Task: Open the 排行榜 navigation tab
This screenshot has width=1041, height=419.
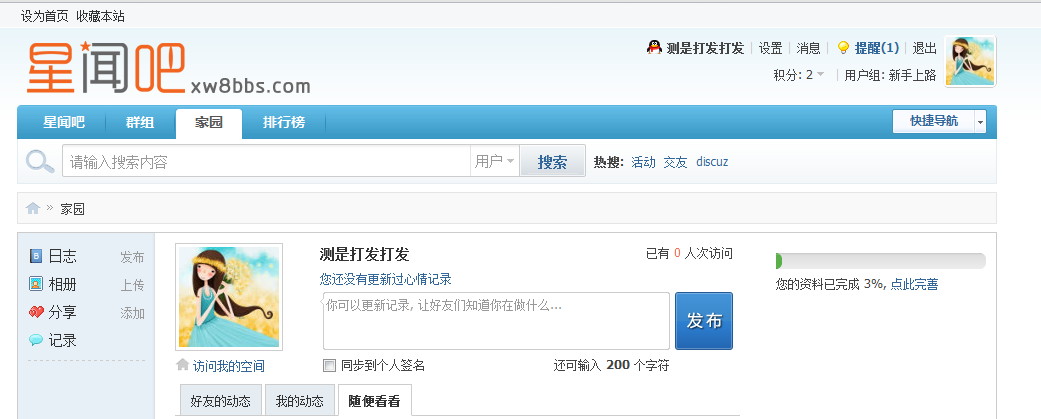Action: pos(284,122)
